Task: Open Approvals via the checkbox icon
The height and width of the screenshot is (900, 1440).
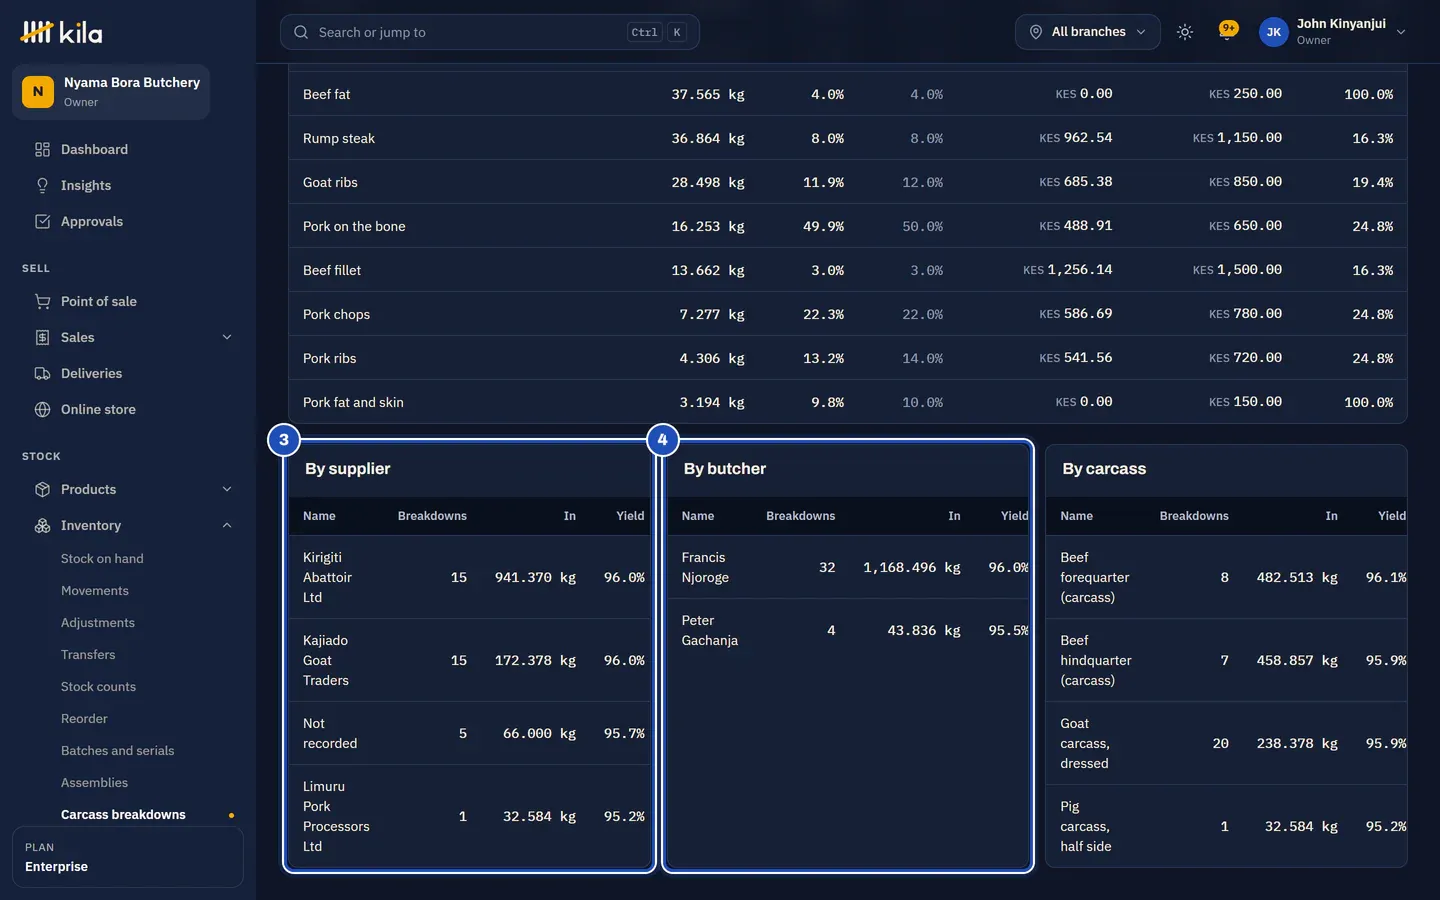Action: tap(42, 221)
